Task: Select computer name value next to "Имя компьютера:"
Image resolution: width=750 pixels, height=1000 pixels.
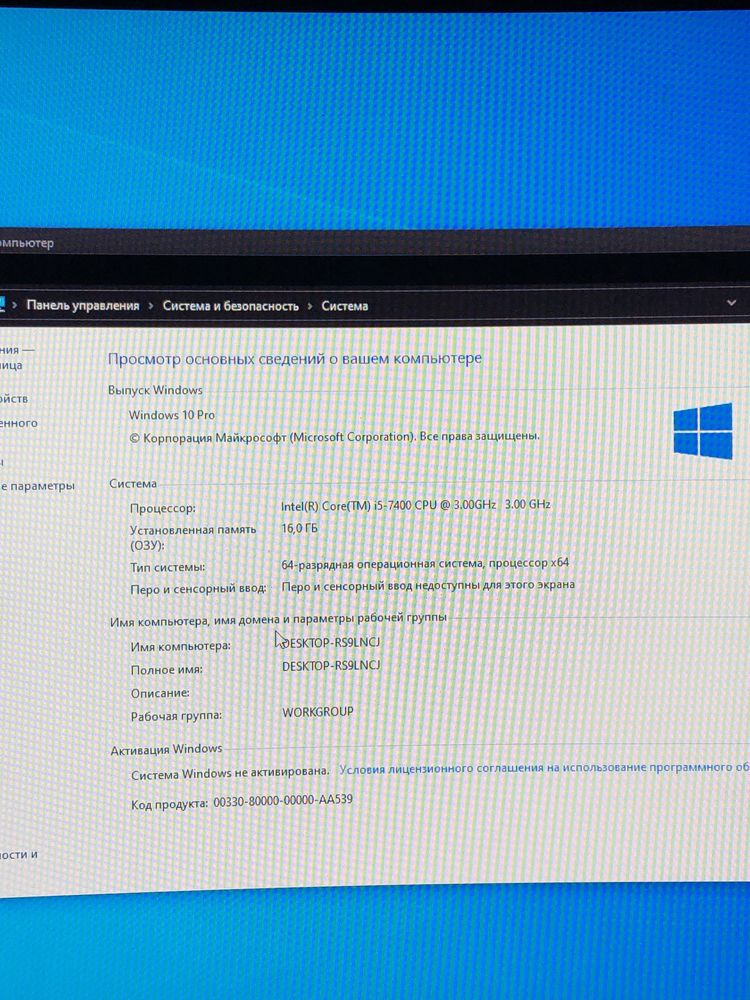Action: pos(331,642)
